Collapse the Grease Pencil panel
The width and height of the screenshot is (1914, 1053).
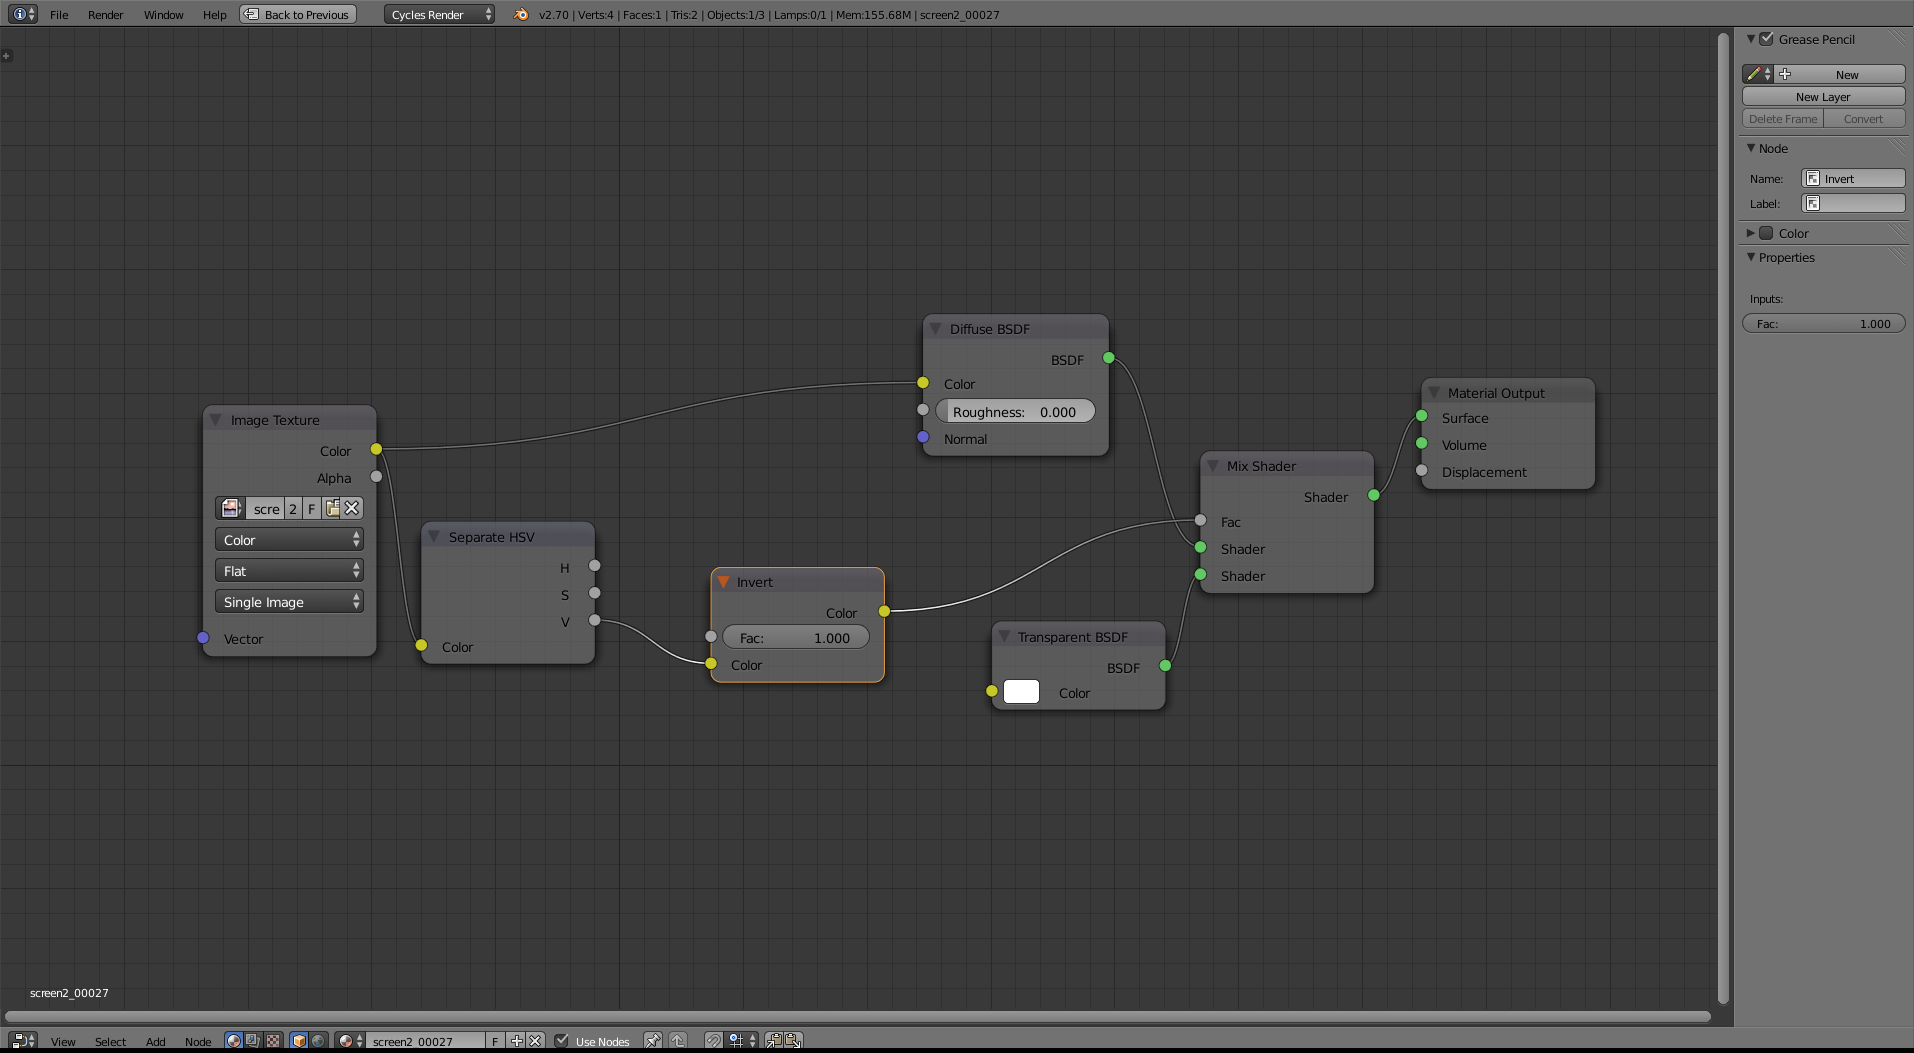(1751, 39)
